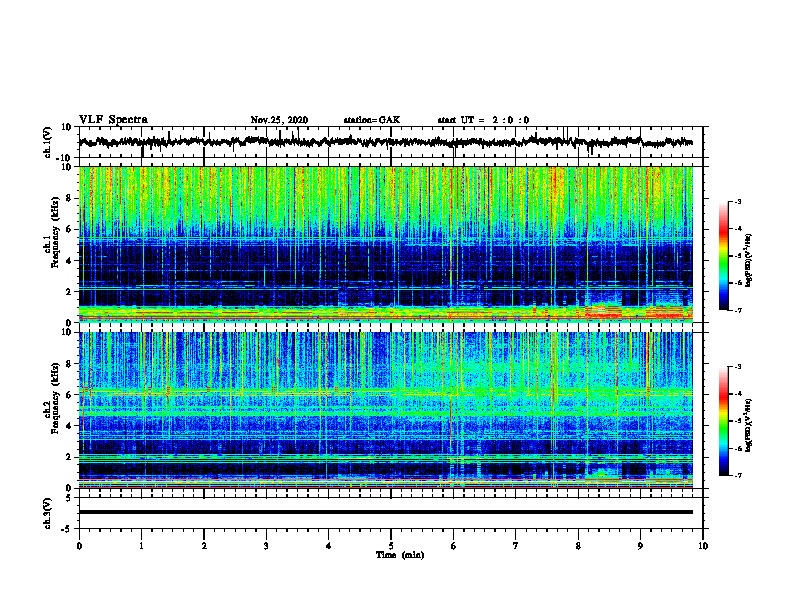The image size is (792, 612).
Task: Click the "-7" tick on the ch.1 colorbar
Action: [738, 310]
